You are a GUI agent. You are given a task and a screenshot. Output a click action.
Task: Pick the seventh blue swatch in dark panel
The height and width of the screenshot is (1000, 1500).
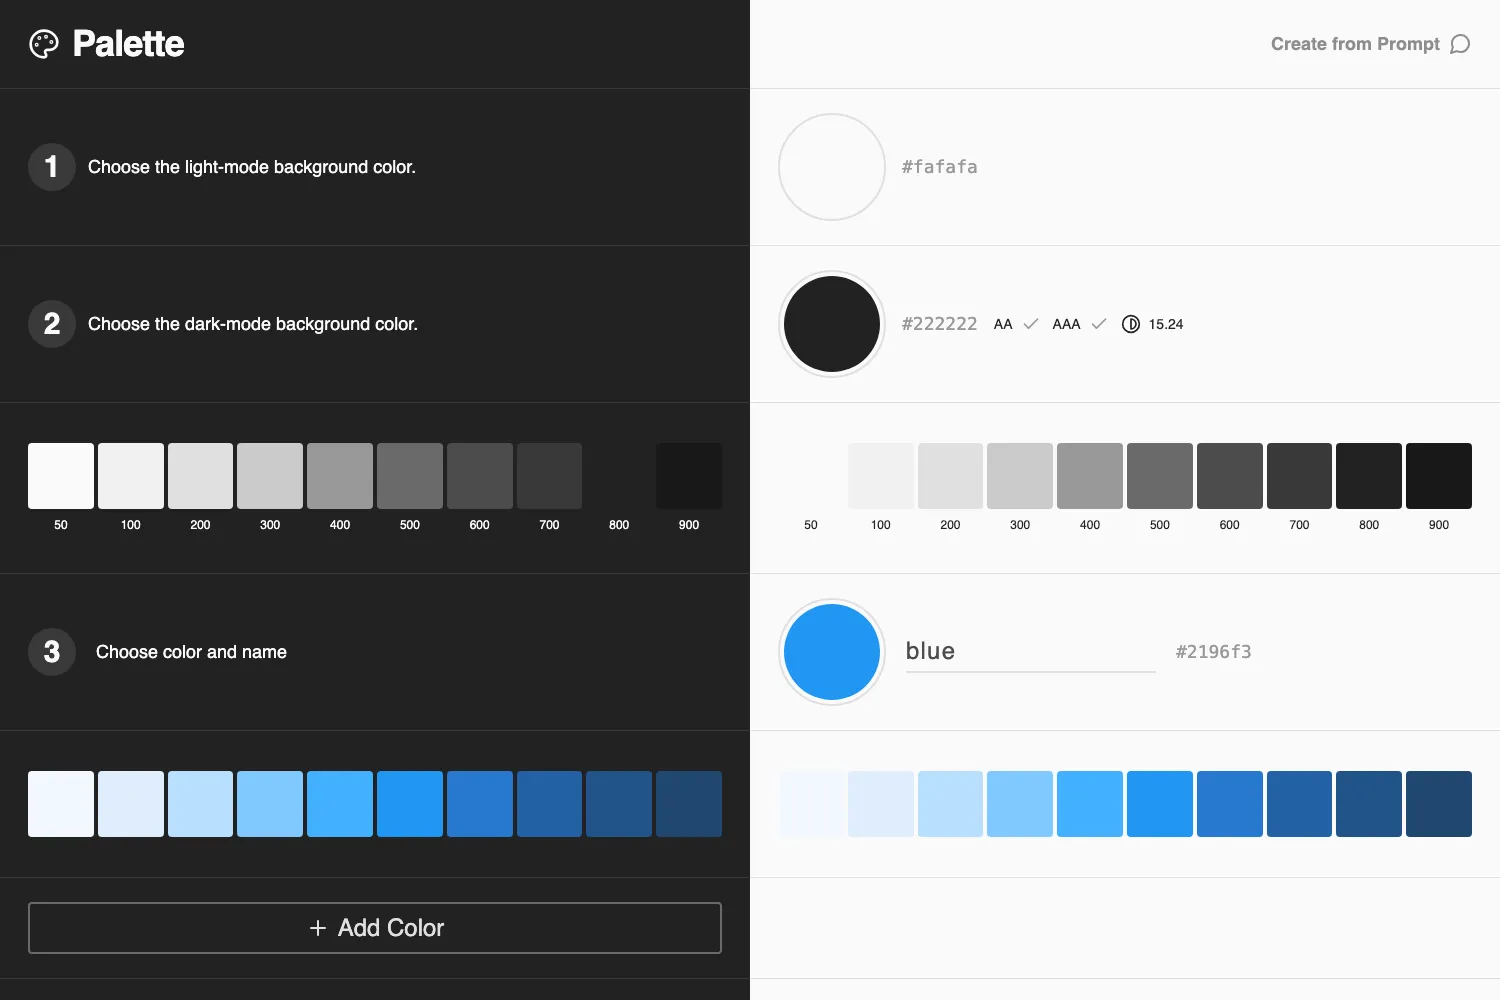(480, 804)
